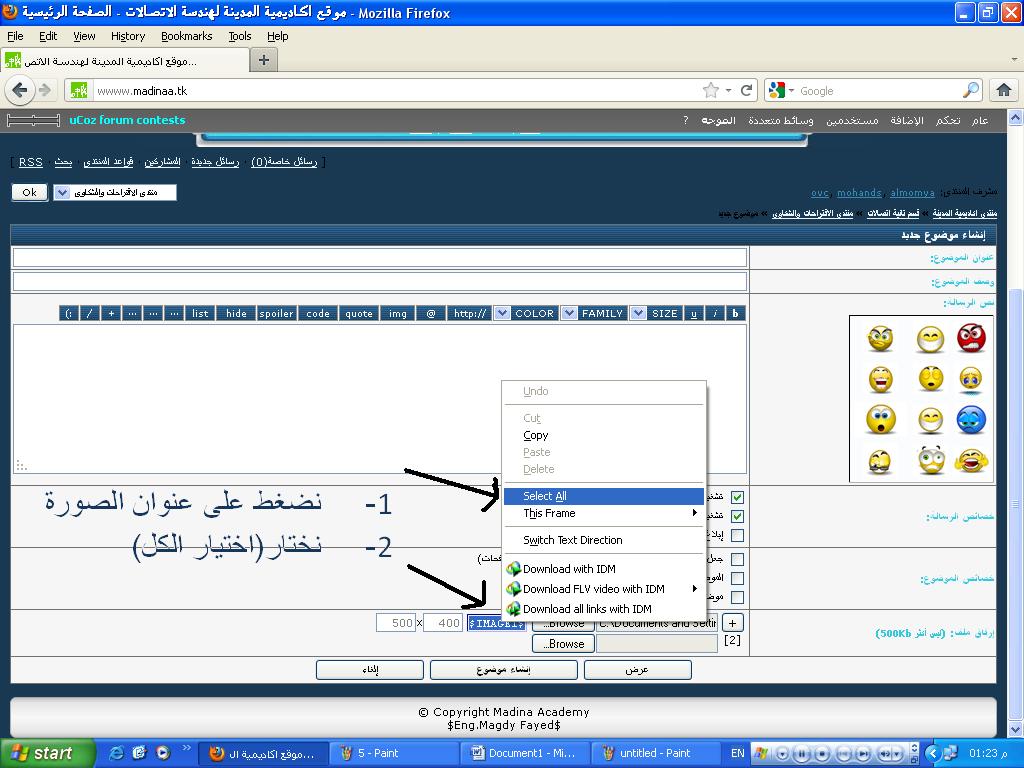Click the Home button icon
Viewport: 1024px width, 768px height.
1004,90
